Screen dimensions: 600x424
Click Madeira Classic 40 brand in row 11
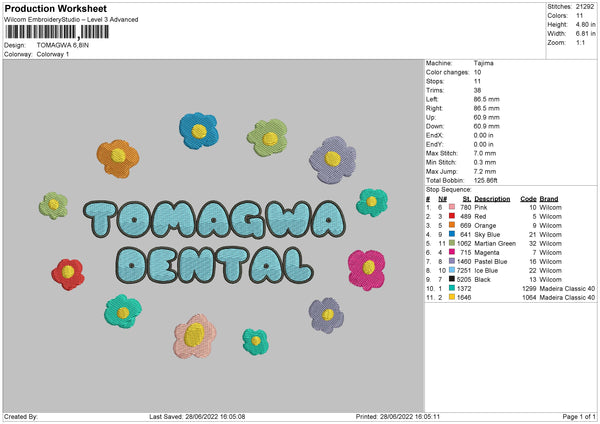[x=567, y=297]
